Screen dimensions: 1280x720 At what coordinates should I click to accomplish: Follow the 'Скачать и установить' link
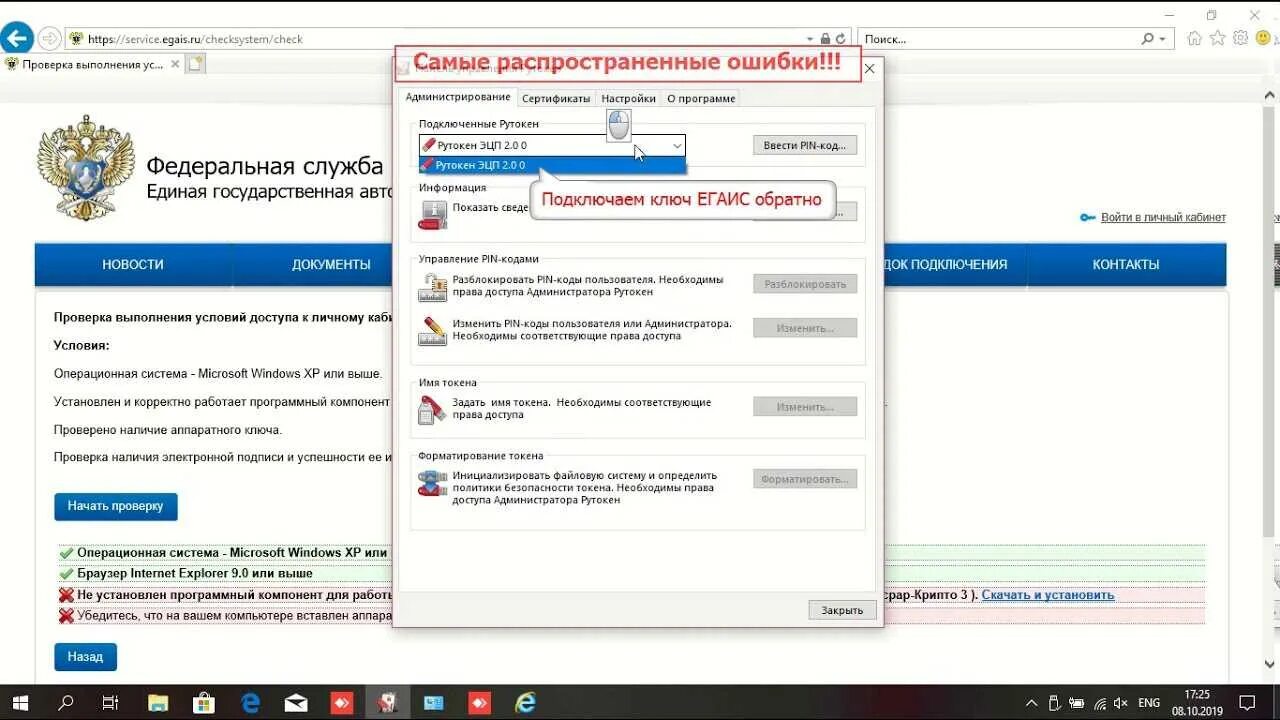pos(1048,595)
